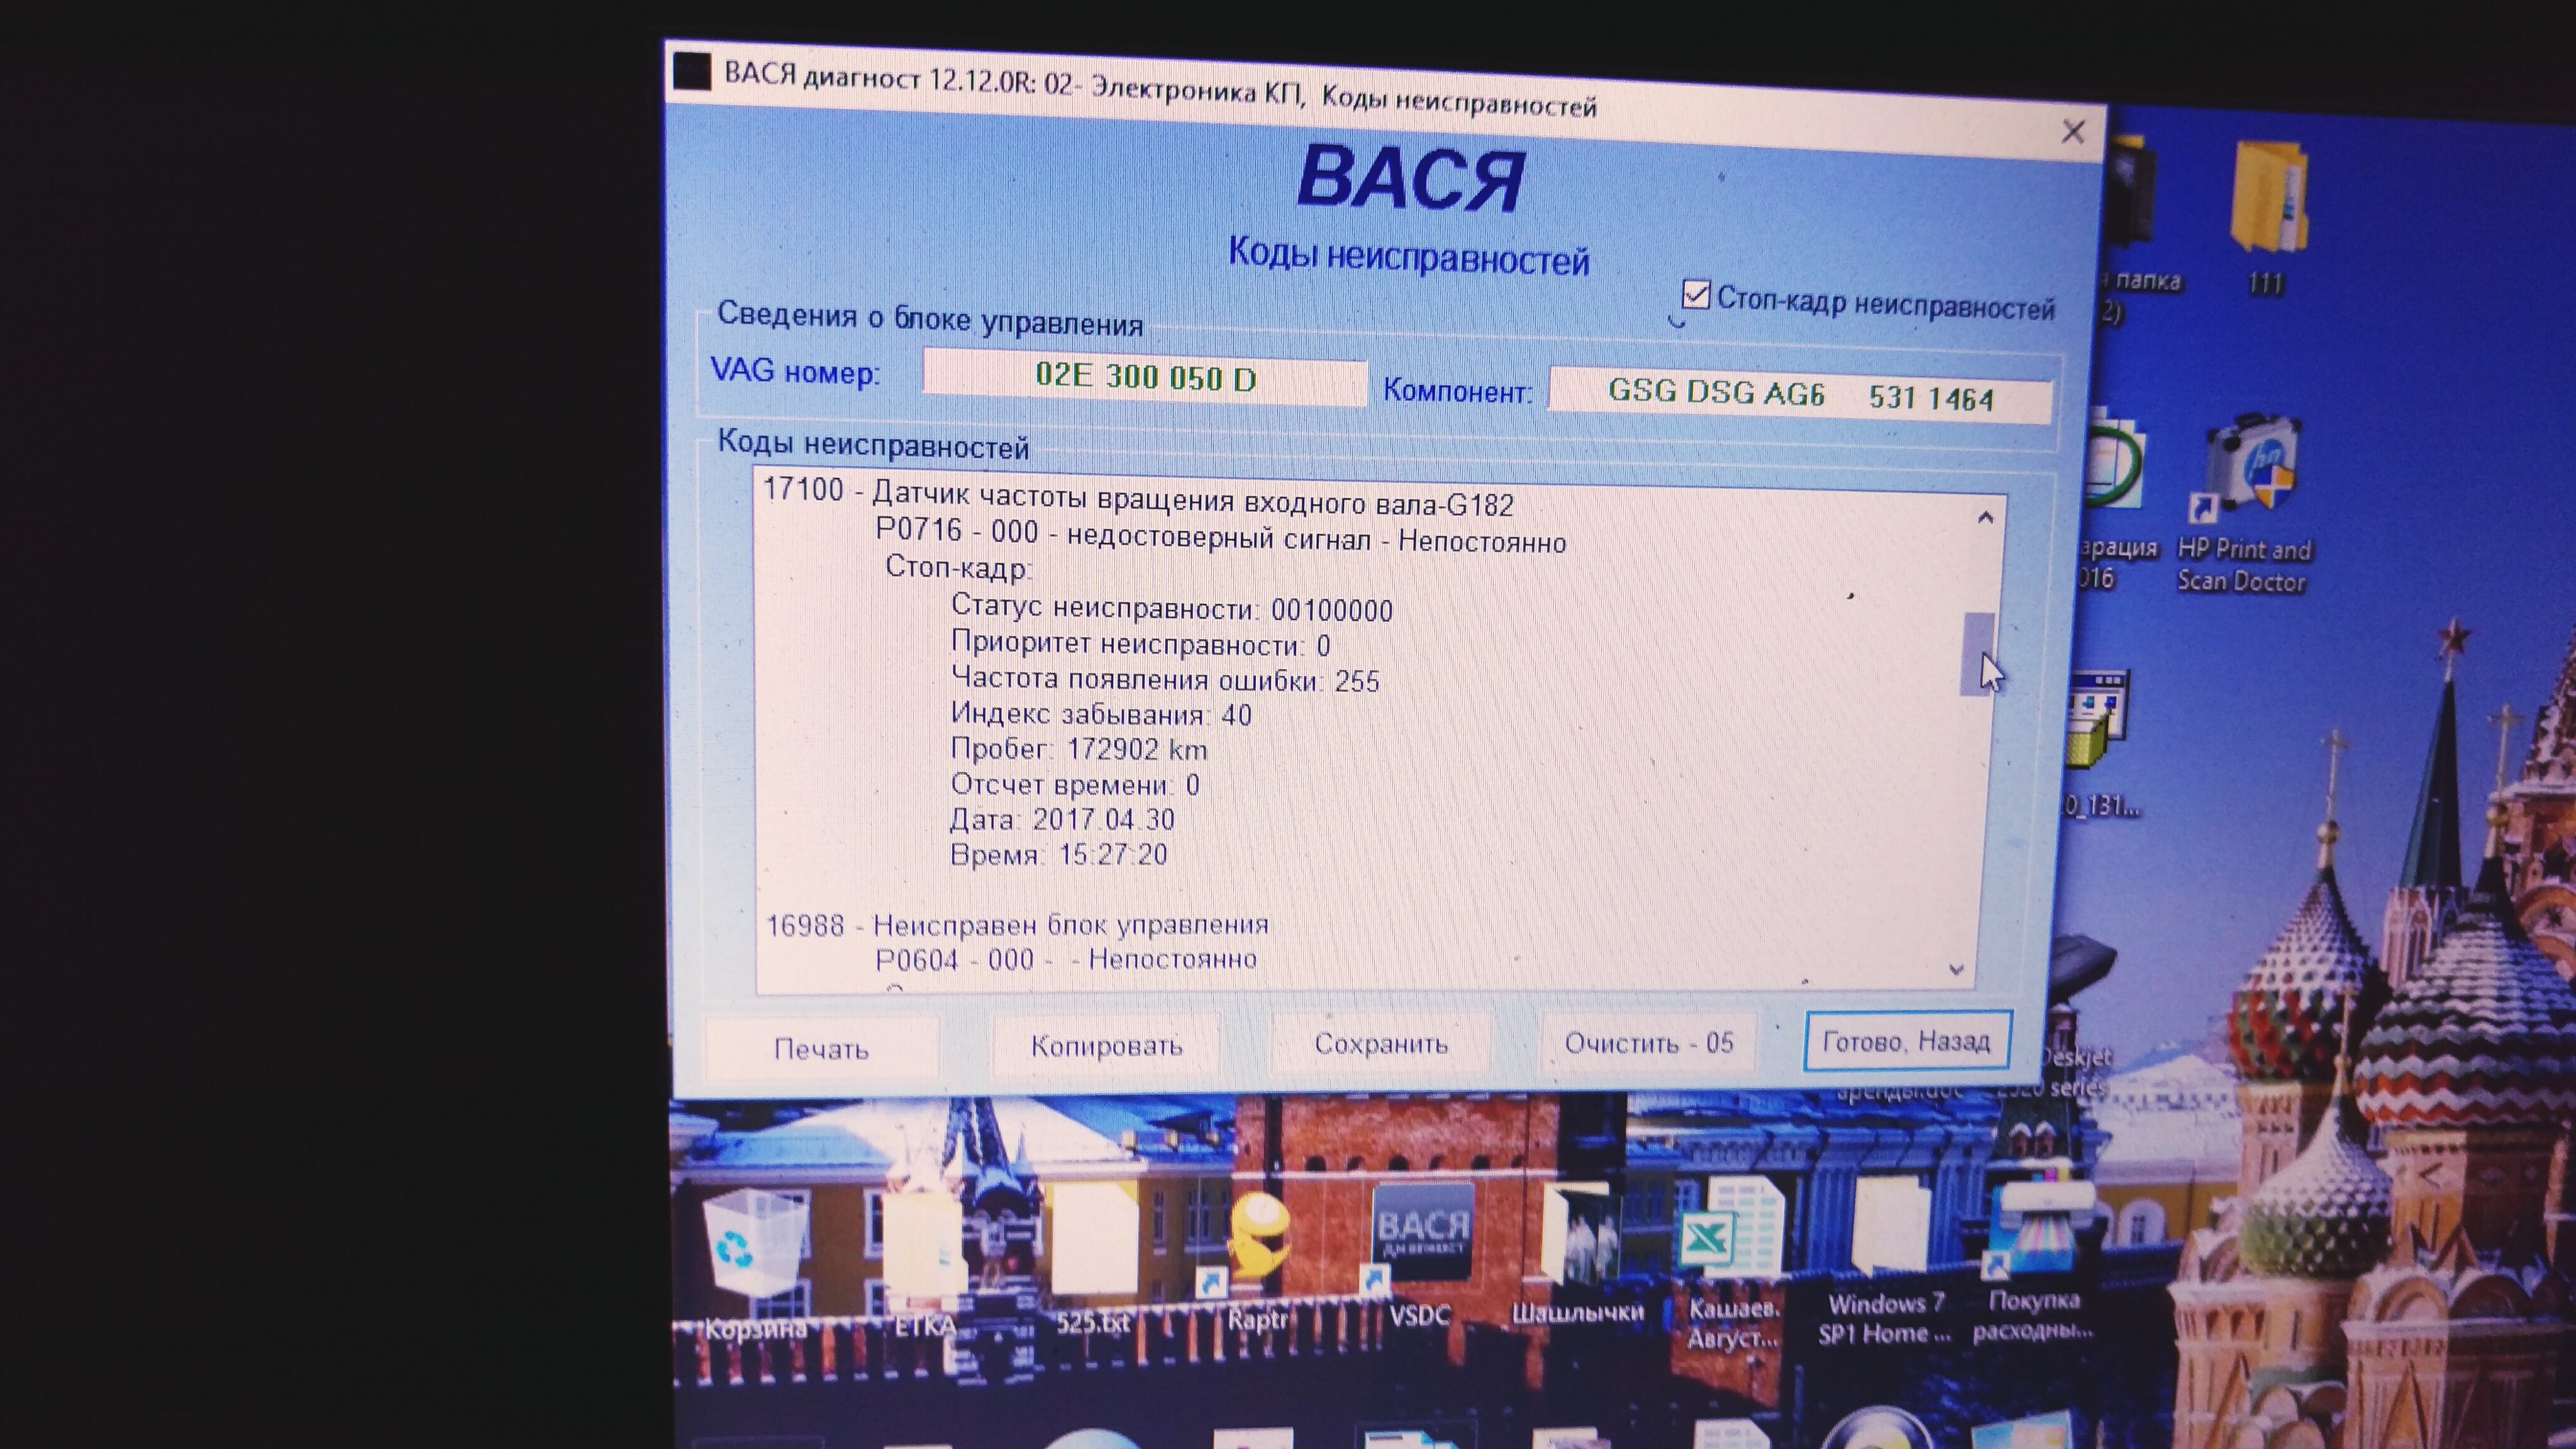
Task: Click Очистить - 05 to clear codes
Action: tap(1648, 1043)
